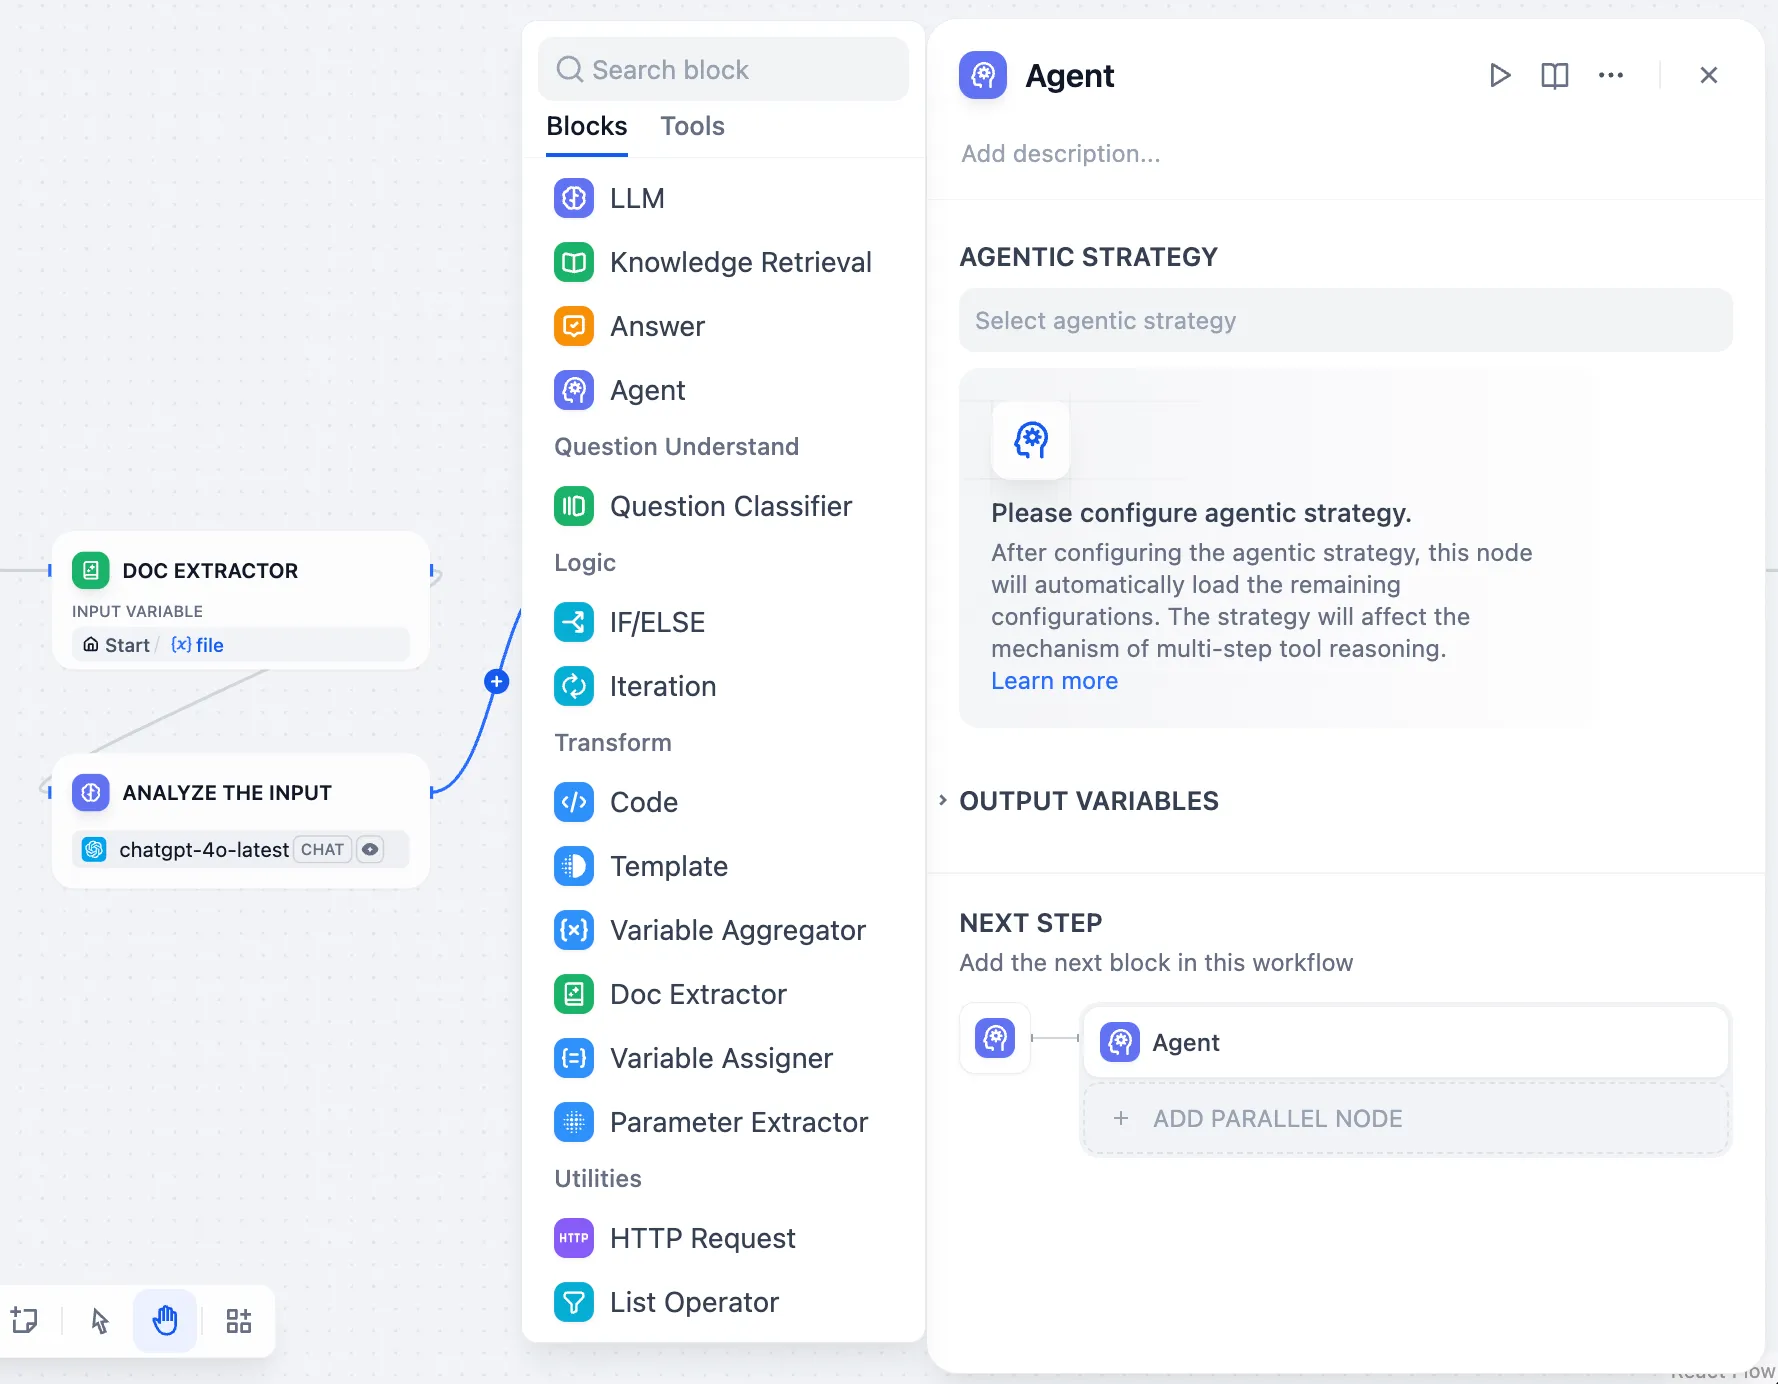Switch to the Tools tab
The height and width of the screenshot is (1384, 1778).
click(692, 126)
